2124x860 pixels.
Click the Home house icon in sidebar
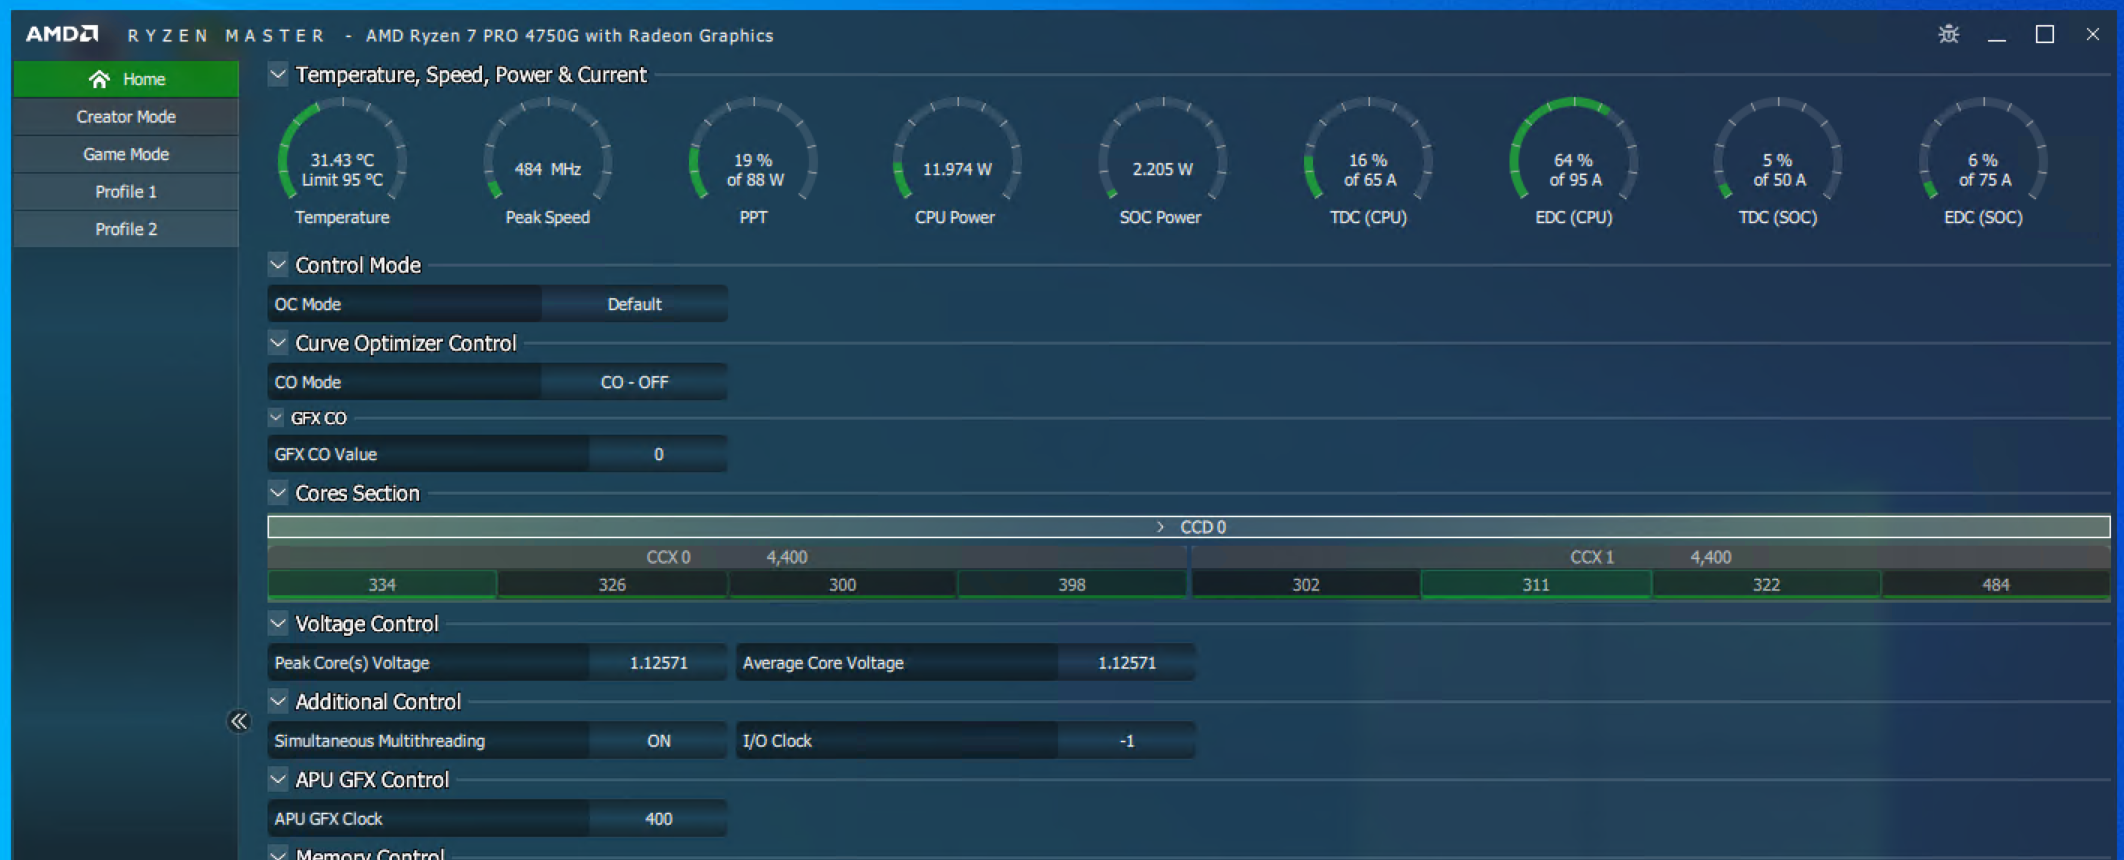pyautogui.click(x=99, y=79)
